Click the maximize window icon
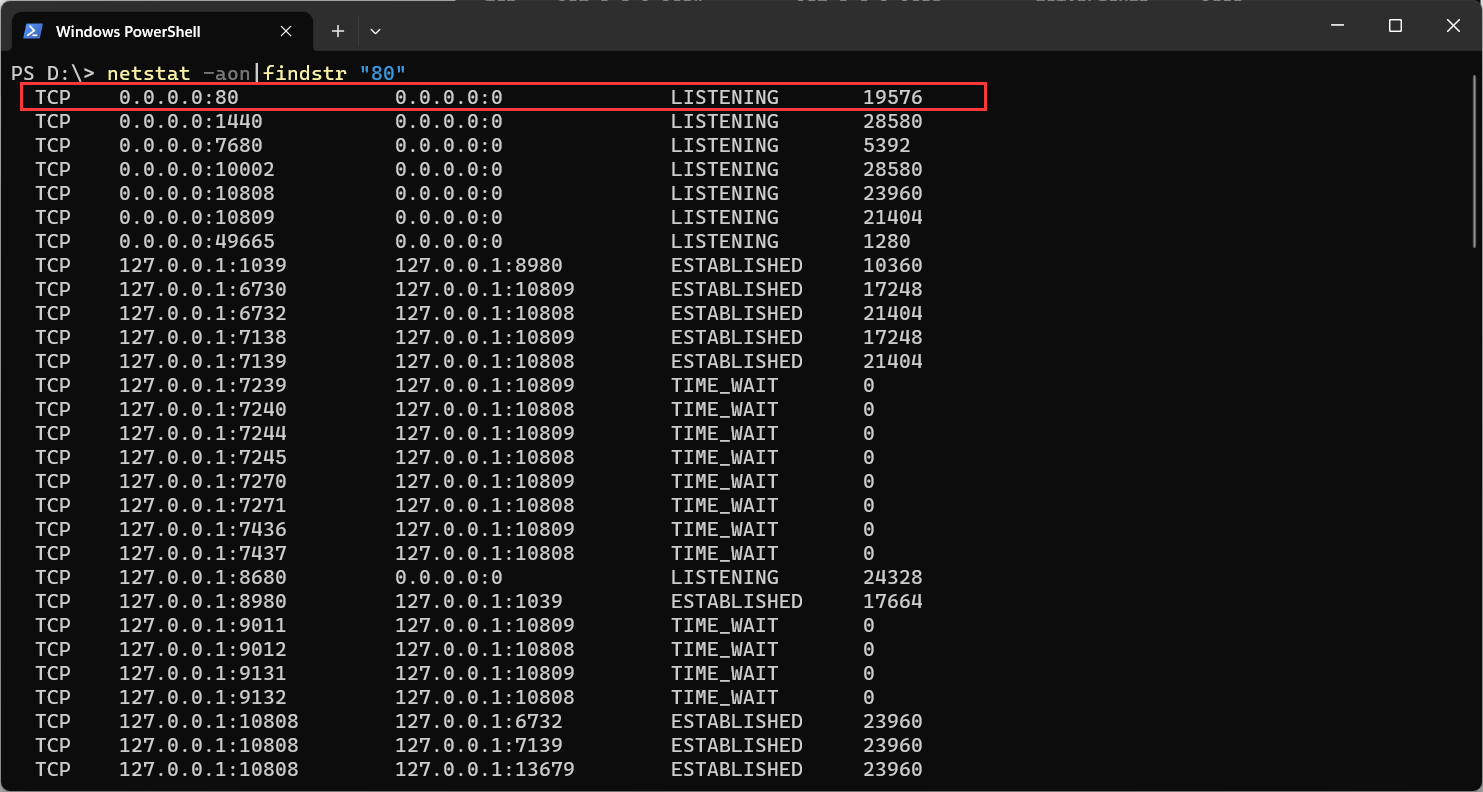 pyautogui.click(x=1394, y=25)
